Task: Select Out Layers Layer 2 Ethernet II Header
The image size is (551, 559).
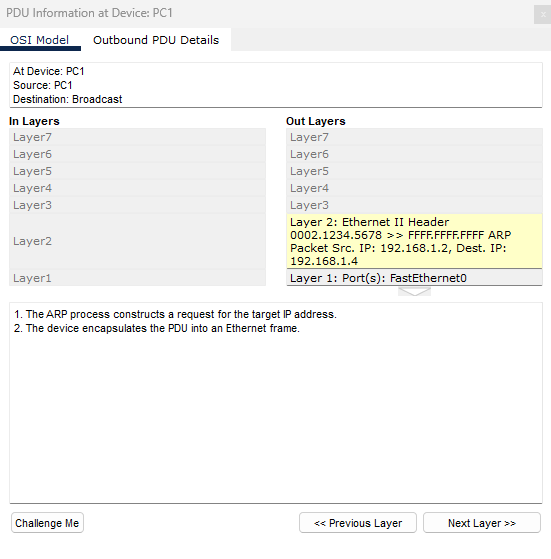Action: [414, 241]
